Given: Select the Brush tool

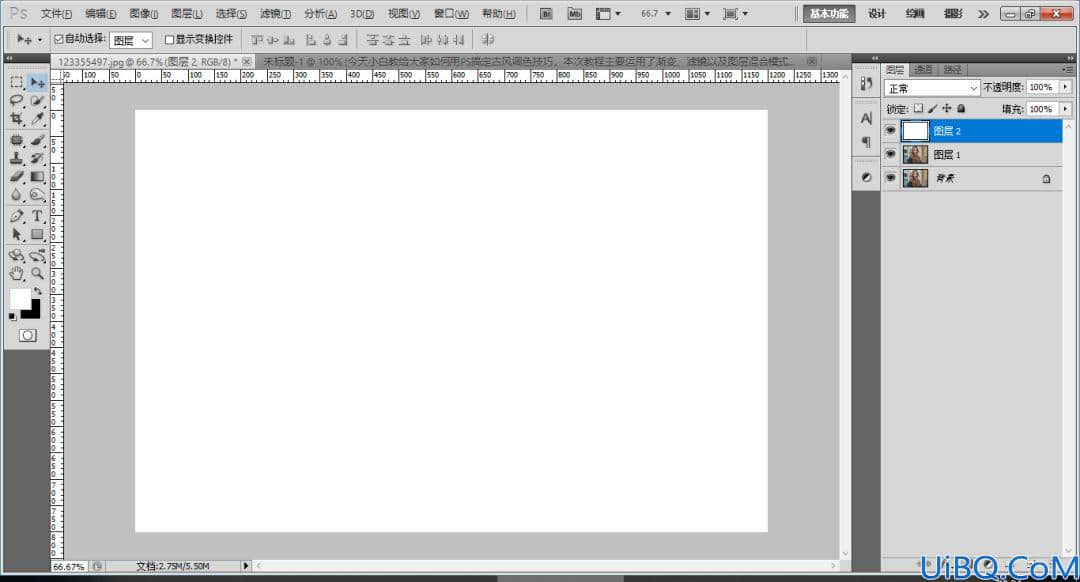Looking at the screenshot, I should tap(37, 141).
